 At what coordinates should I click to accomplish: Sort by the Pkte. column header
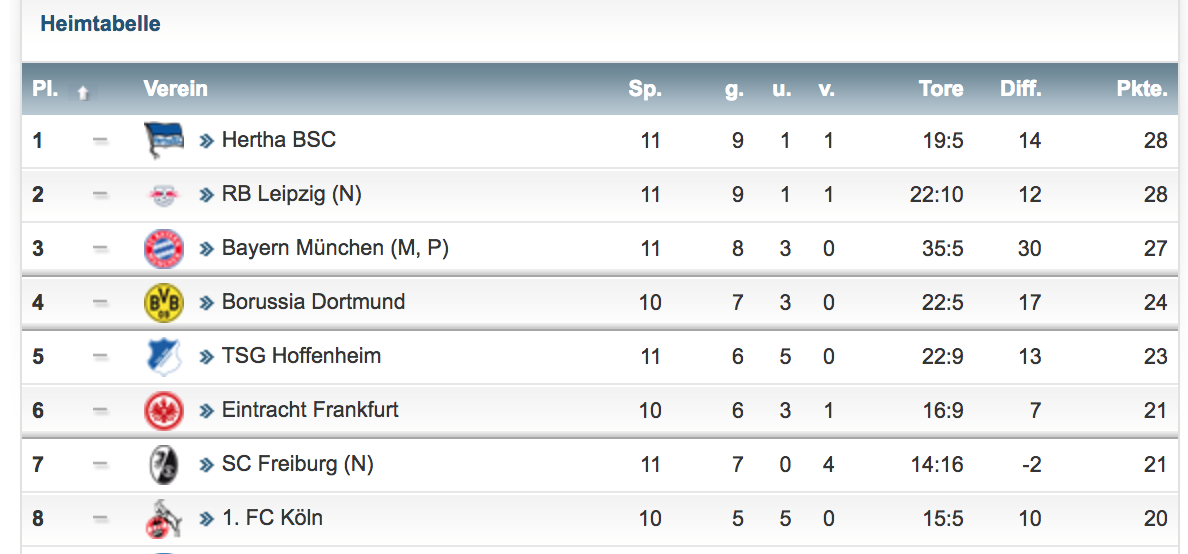point(1141,89)
